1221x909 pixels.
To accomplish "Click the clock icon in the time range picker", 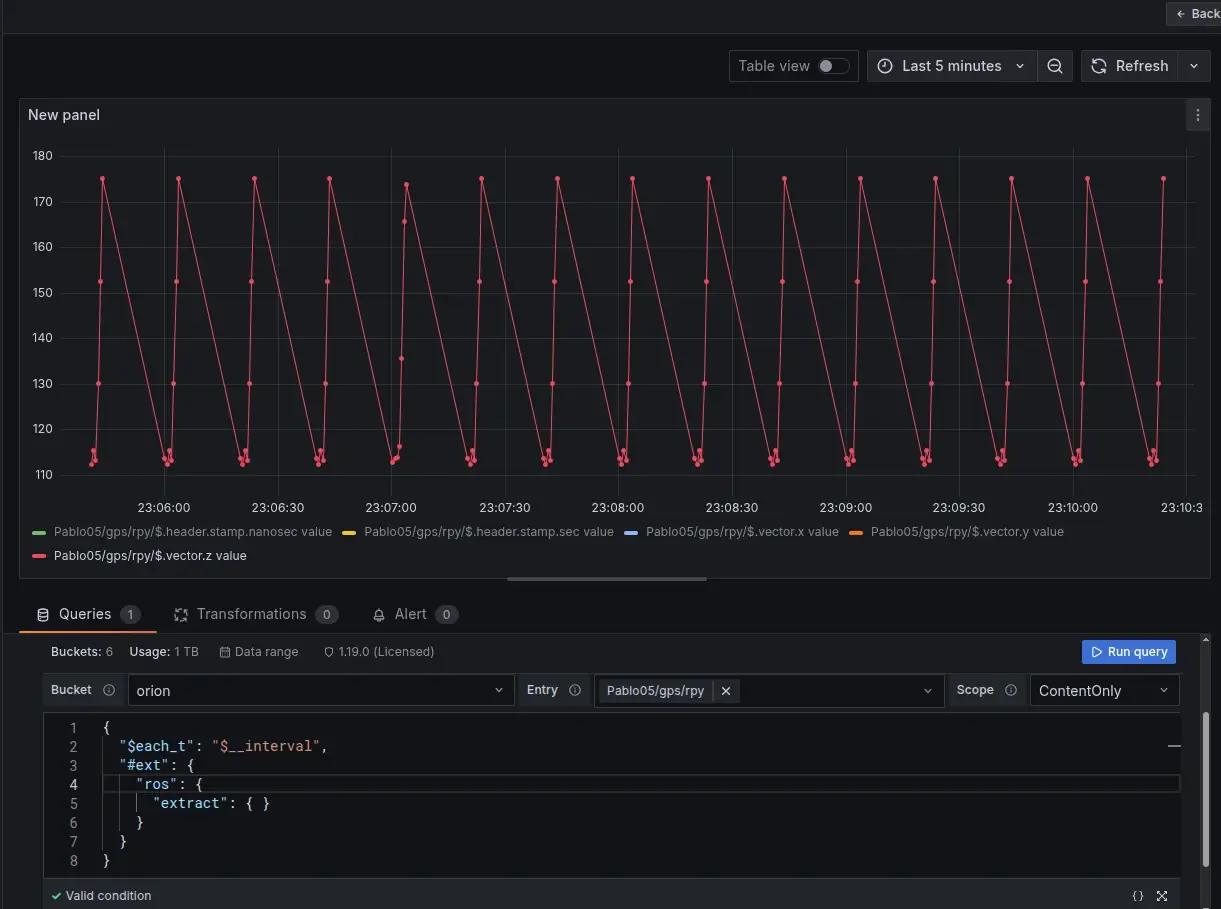I will point(884,66).
